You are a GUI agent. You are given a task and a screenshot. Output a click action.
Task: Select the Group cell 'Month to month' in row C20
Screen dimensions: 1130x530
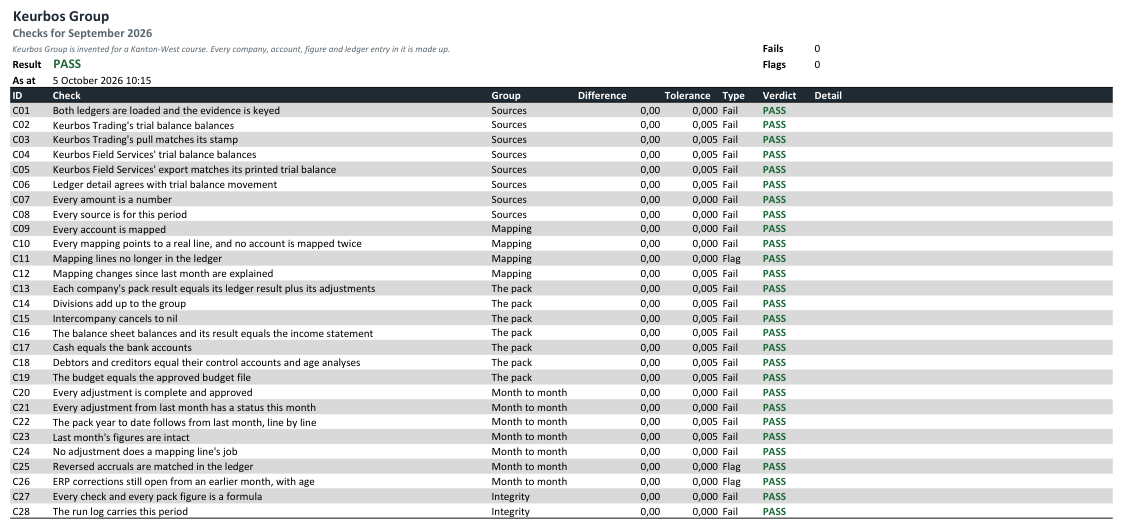pos(529,393)
